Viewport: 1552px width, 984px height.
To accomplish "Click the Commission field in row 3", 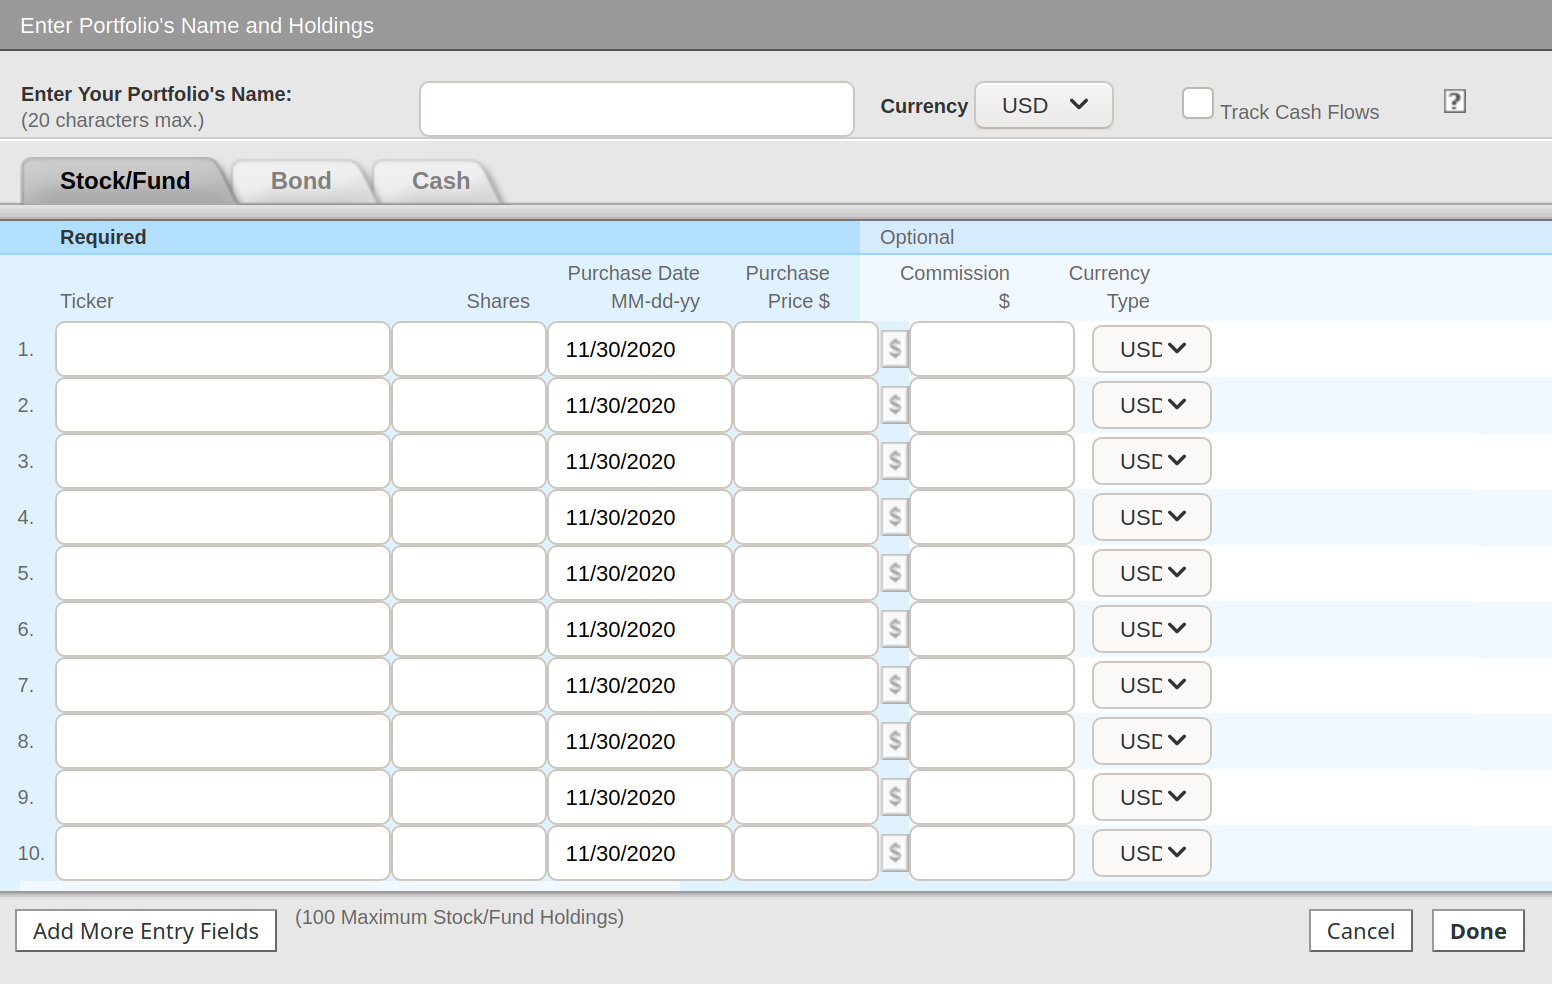I will tap(992, 461).
